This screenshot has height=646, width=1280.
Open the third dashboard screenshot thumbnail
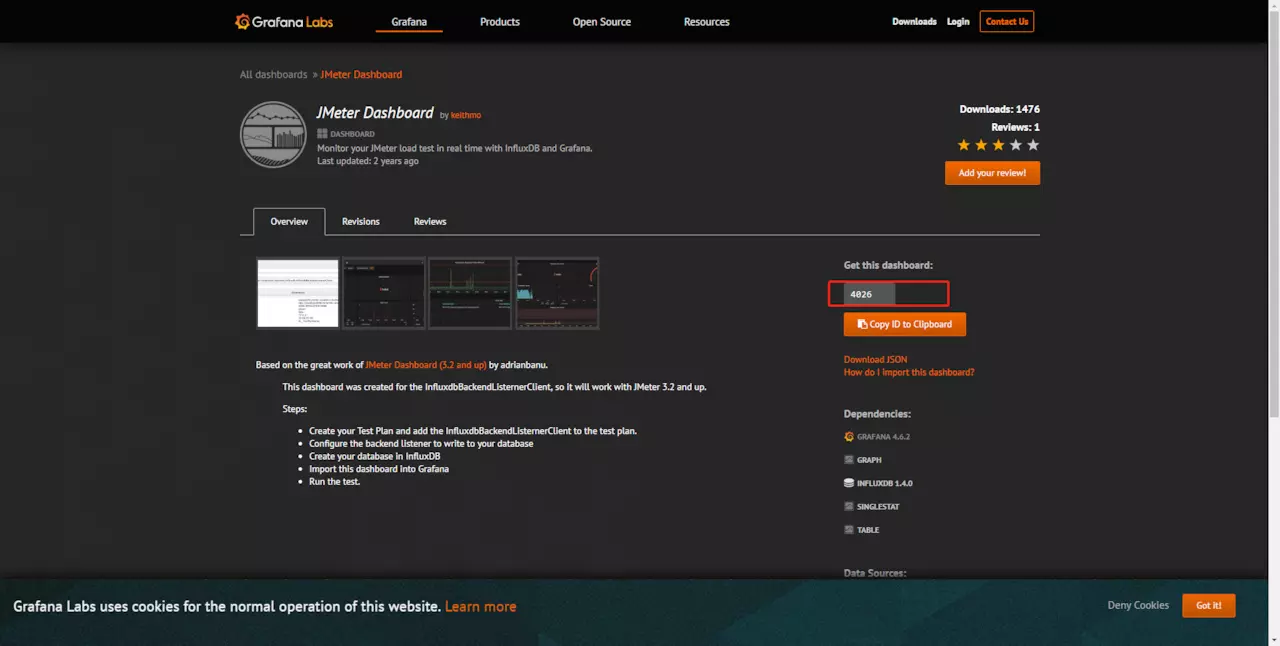coord(470,293)
